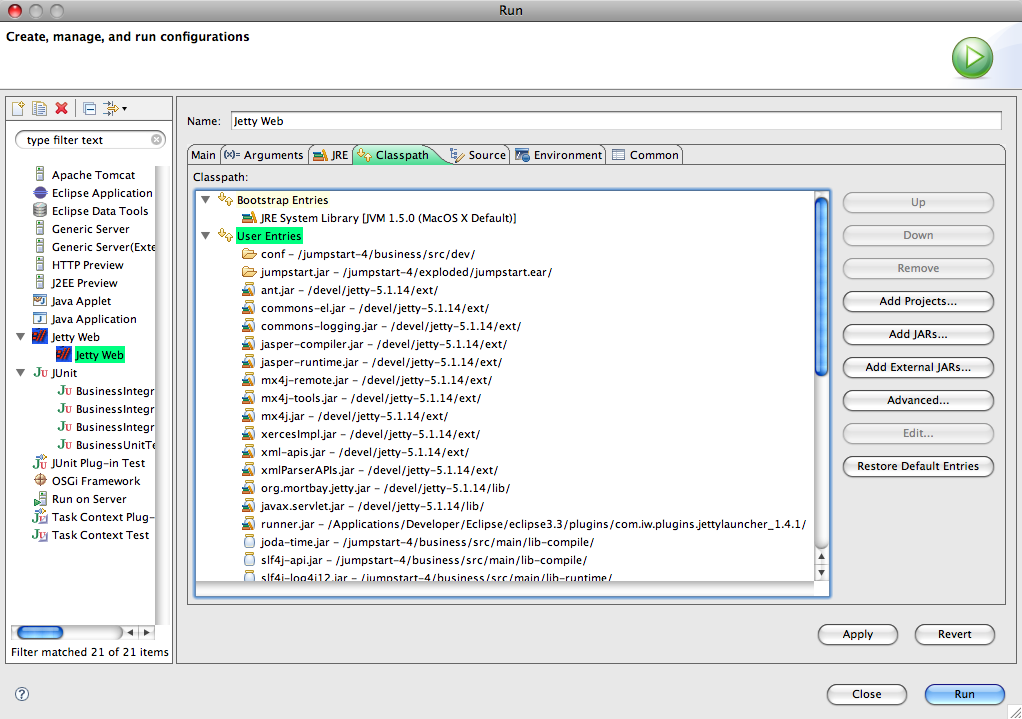Image resolution: width=1022 pixels, height=719 pixels.
Task: Collapse the Bootstrap Entries node
Action: (205, 199)
